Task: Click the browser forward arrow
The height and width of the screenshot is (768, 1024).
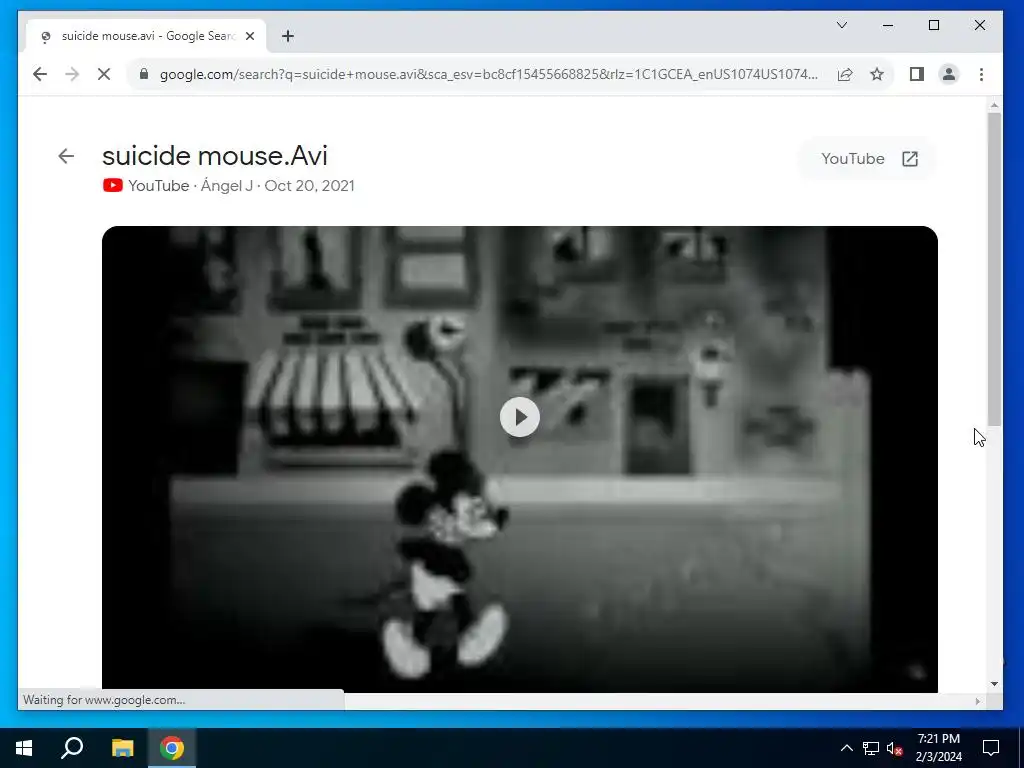Action: pos(72,74)
